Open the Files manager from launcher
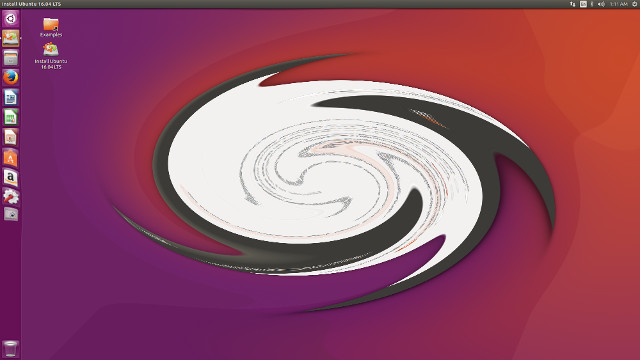The height and width of the screenshot is (360, 640). (x=11, y=58)
